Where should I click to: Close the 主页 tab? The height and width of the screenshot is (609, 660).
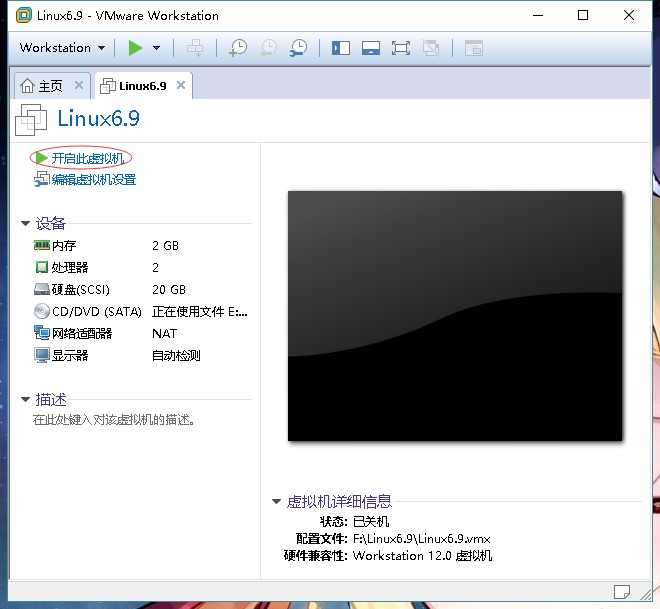(x=78, y=85)
